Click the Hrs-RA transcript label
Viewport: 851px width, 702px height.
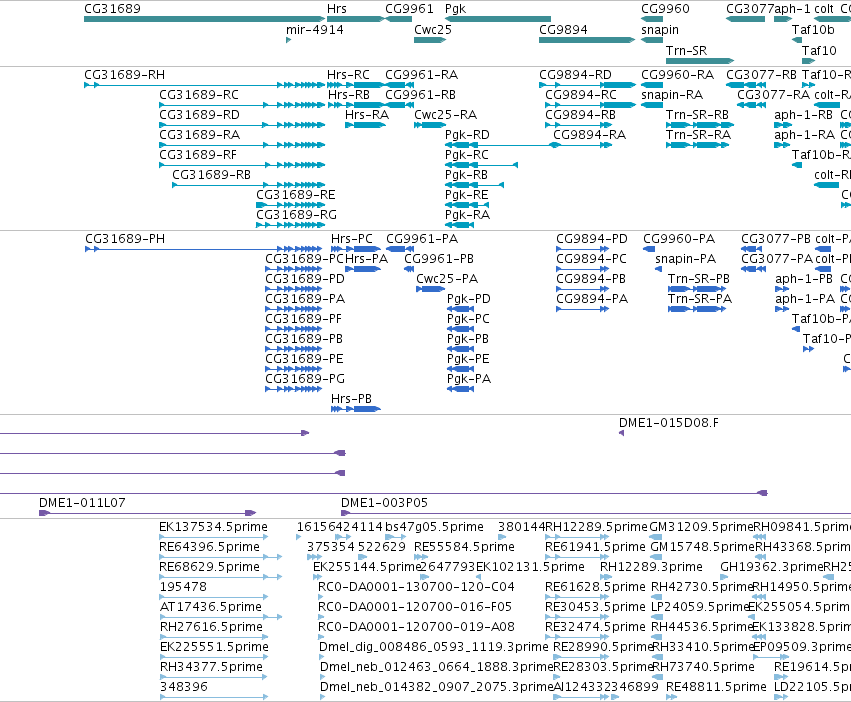367,115
